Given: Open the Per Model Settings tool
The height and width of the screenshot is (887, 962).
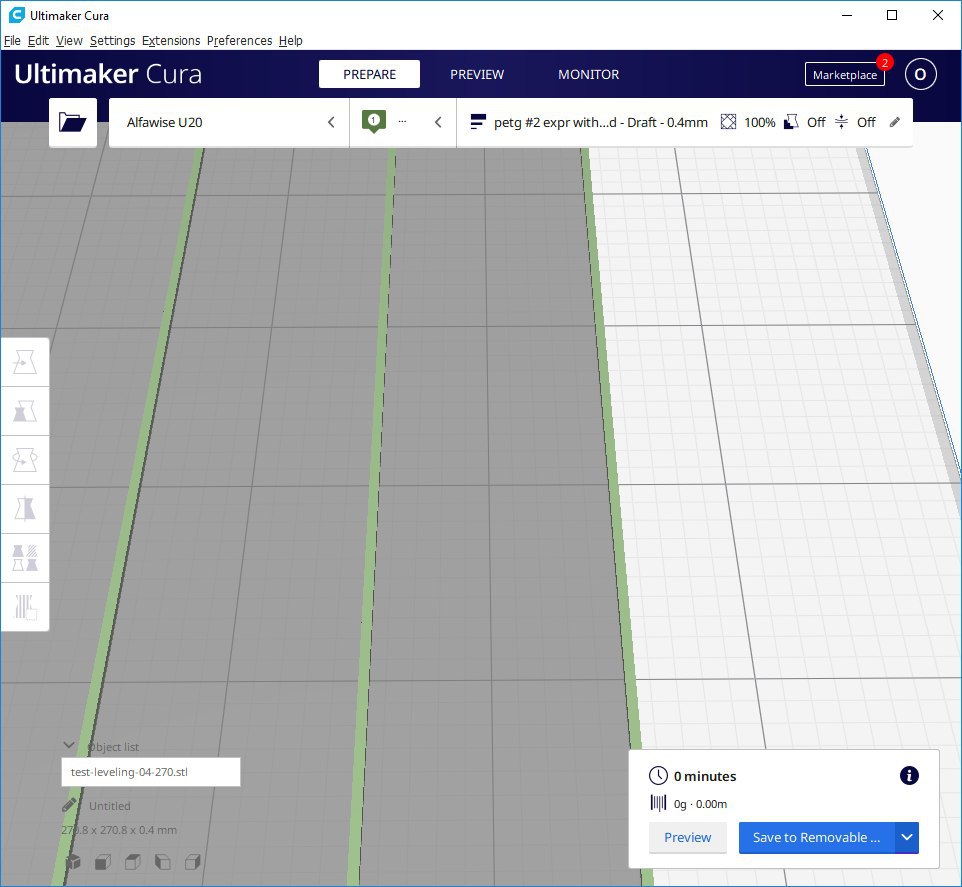Looking at the screenshot, I should click(x=25, y=558).
